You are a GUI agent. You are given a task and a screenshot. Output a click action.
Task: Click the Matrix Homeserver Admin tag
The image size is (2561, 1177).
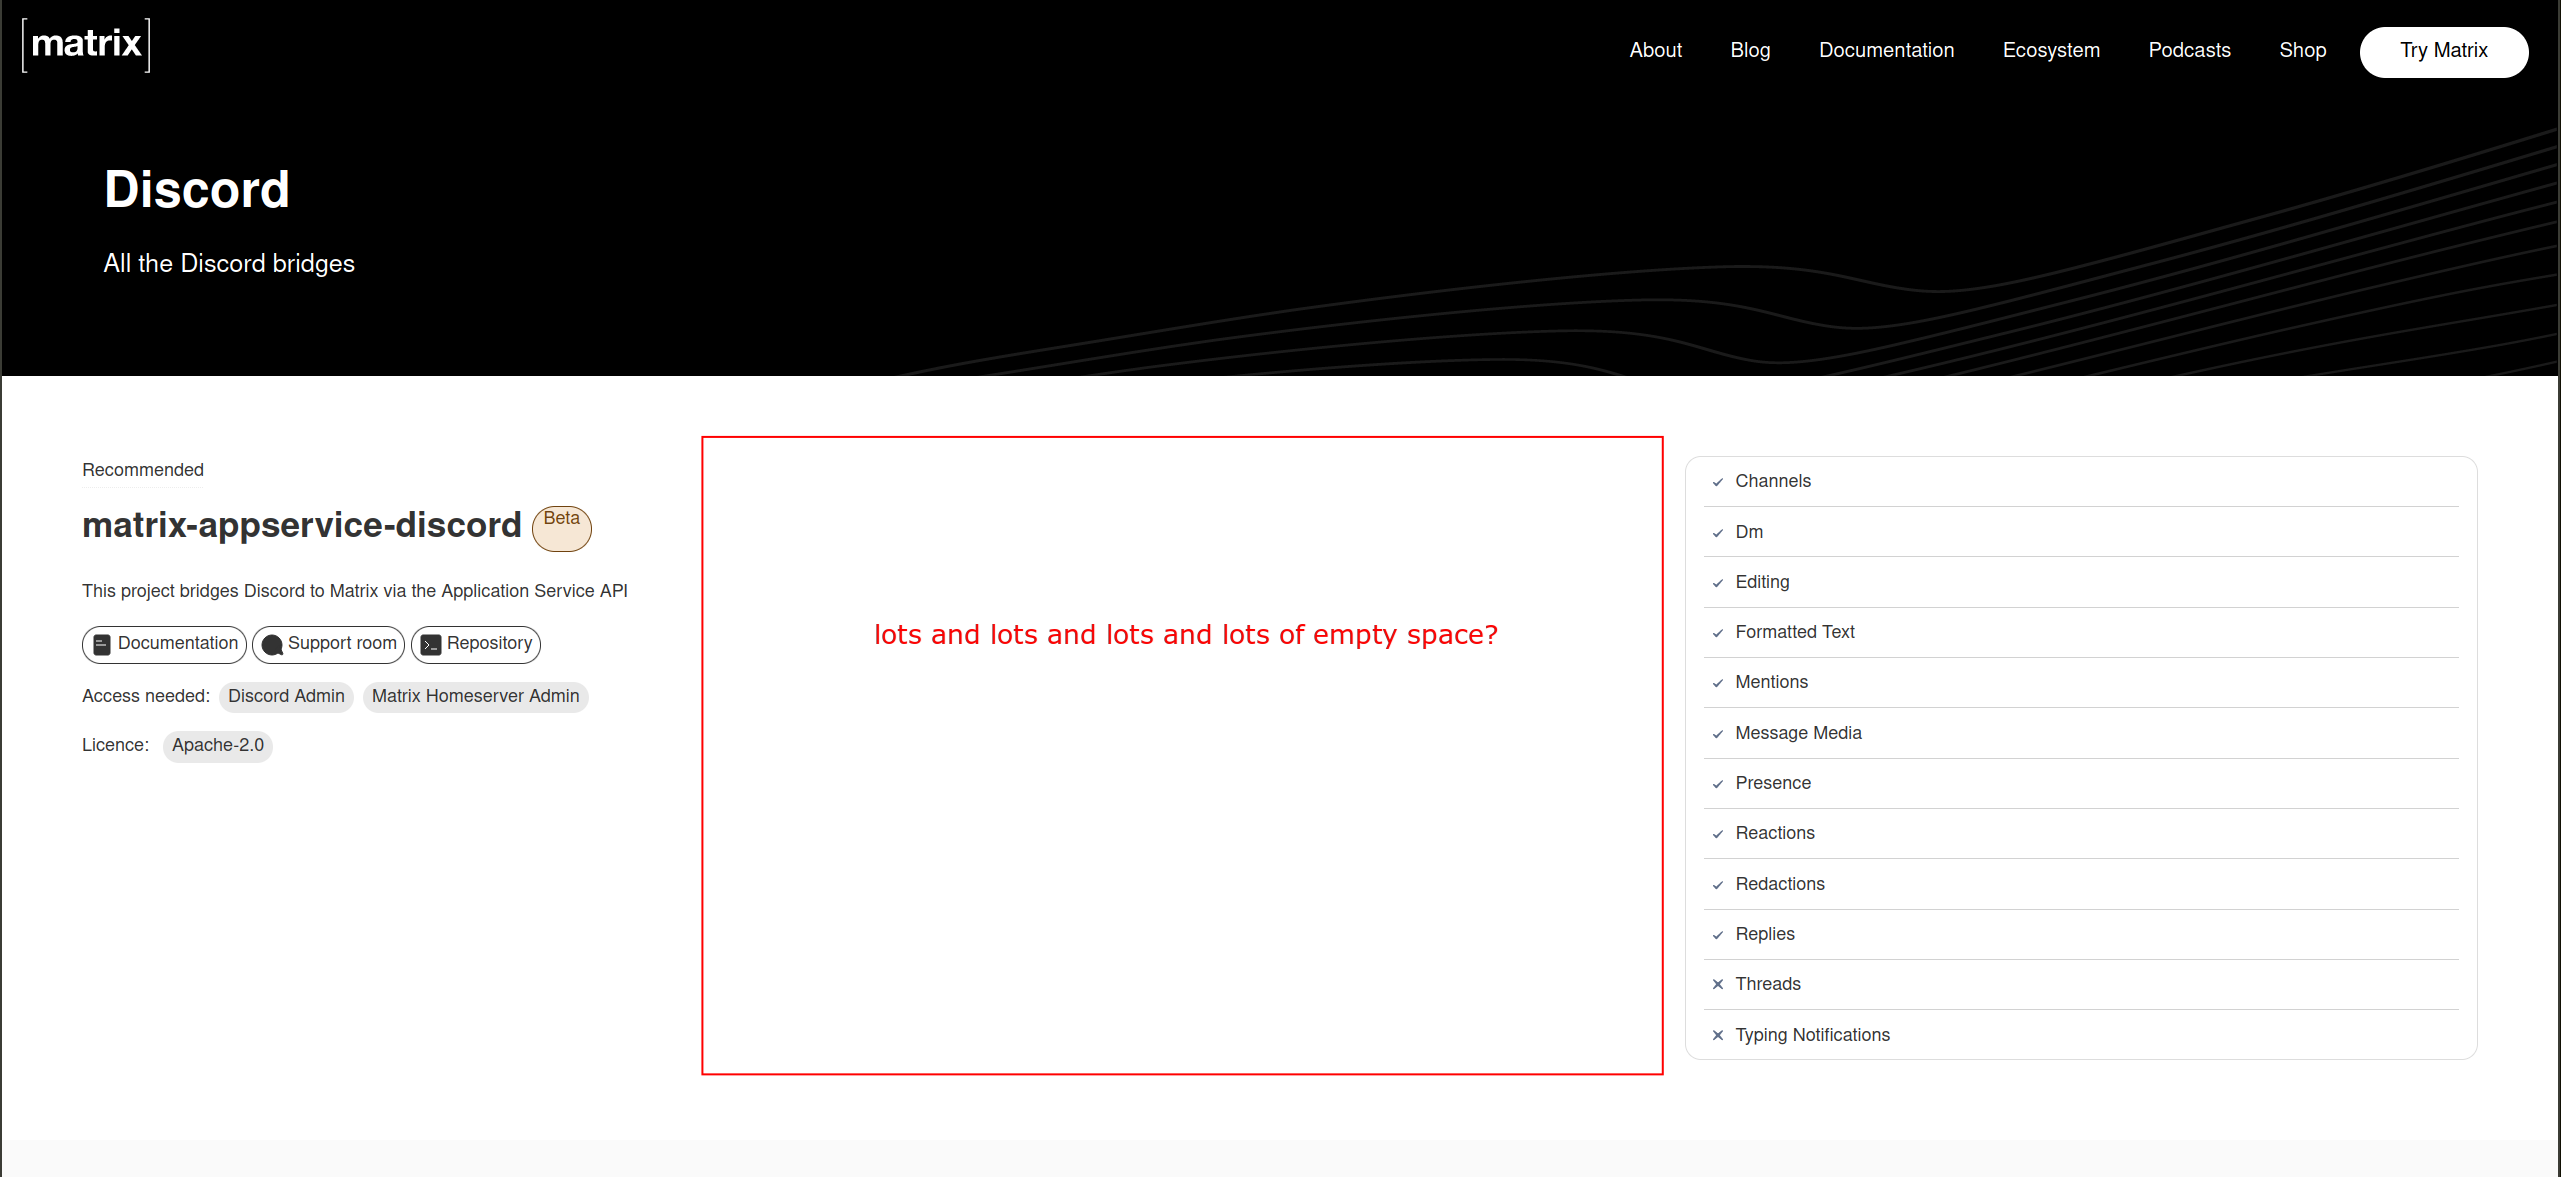click(x=475, y=696)
